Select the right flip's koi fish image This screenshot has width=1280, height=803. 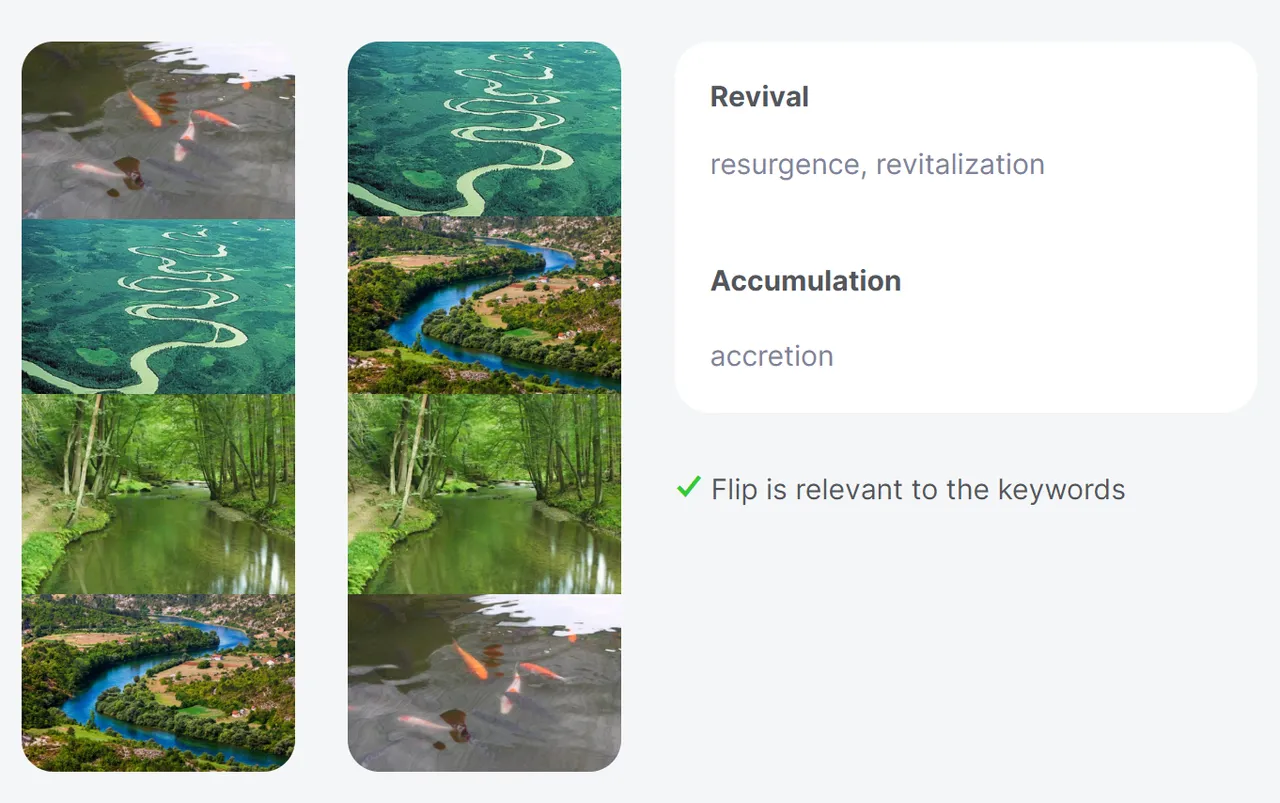point(484,683)
